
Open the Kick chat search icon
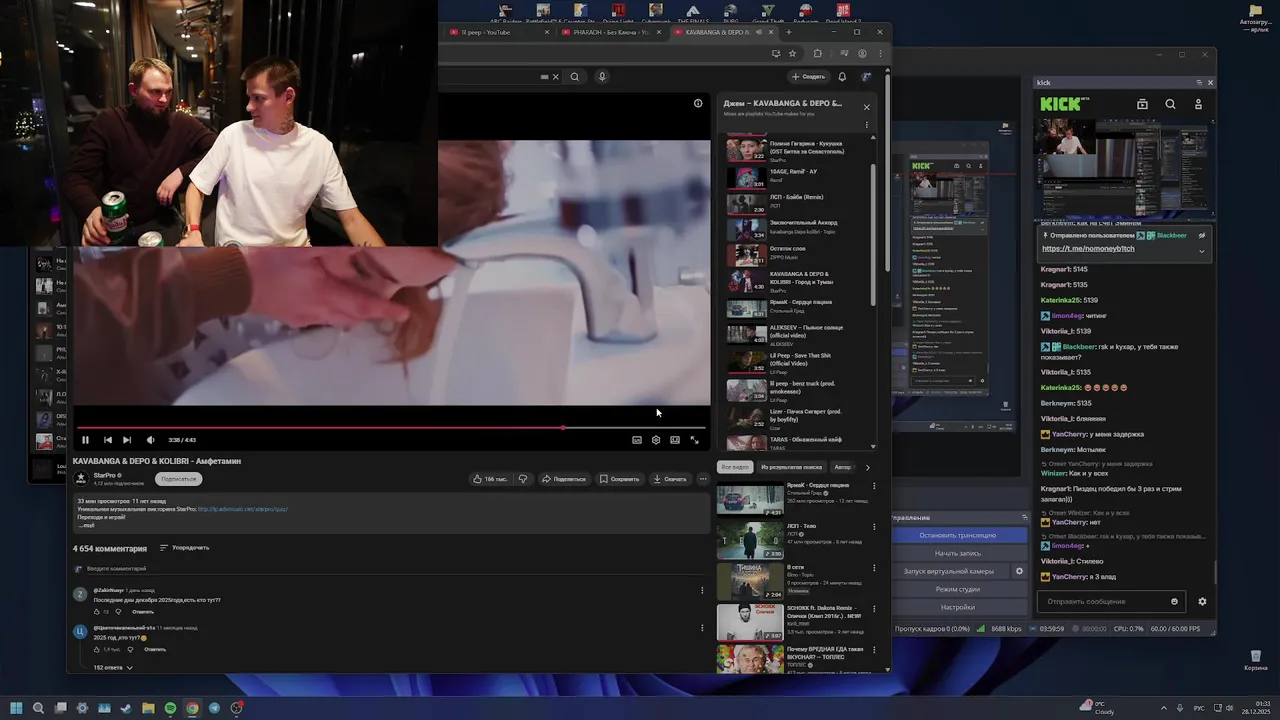tap(1170, 104)
